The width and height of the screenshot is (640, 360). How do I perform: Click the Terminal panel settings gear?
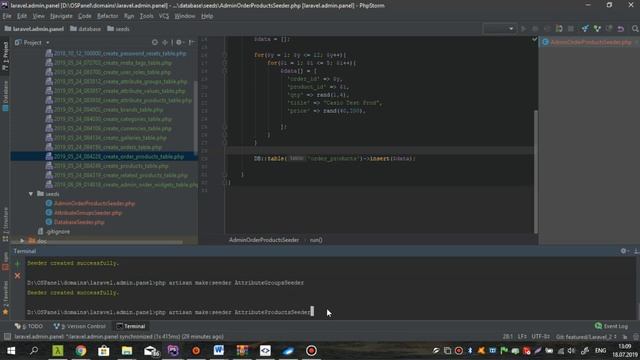coord(624,251)
